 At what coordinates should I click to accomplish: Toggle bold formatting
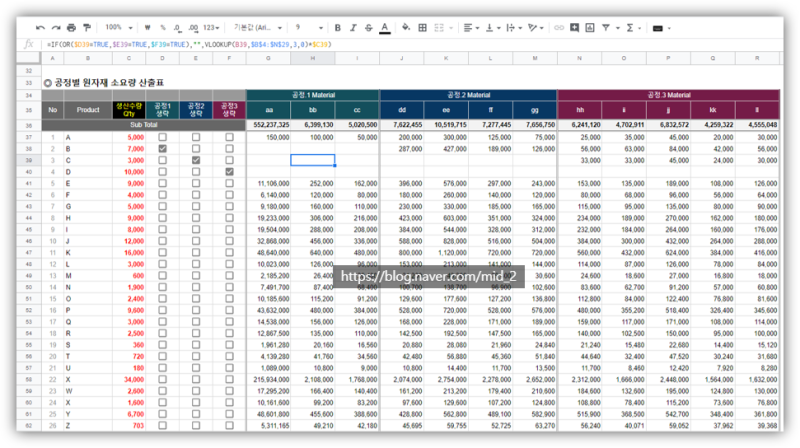coord(337,28)
